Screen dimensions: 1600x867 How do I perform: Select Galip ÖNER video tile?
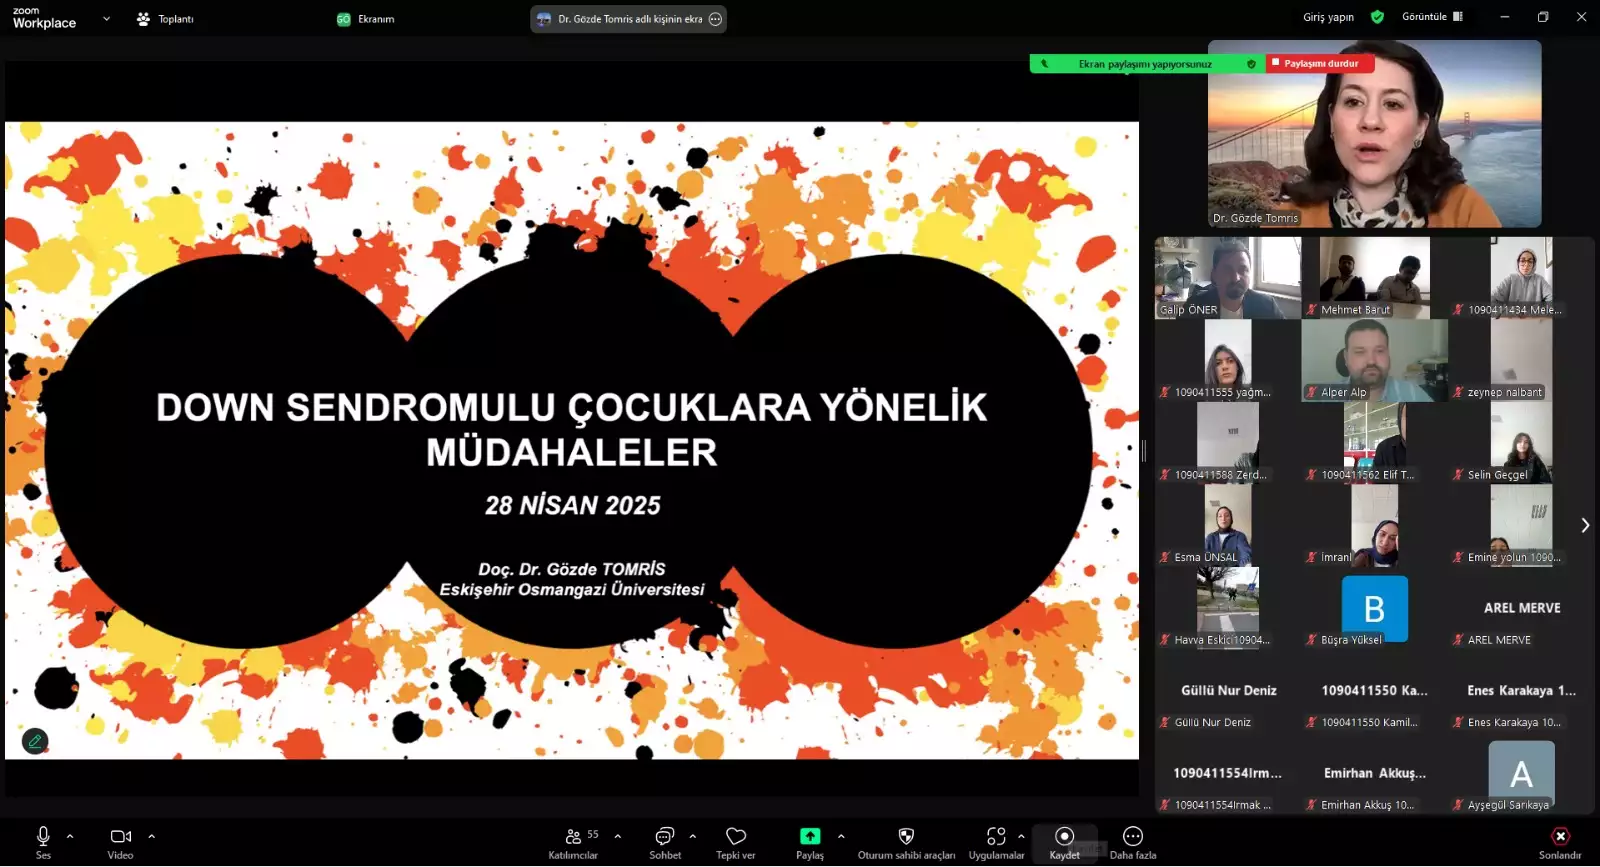pyautogui.click(x=1228, y=278)
